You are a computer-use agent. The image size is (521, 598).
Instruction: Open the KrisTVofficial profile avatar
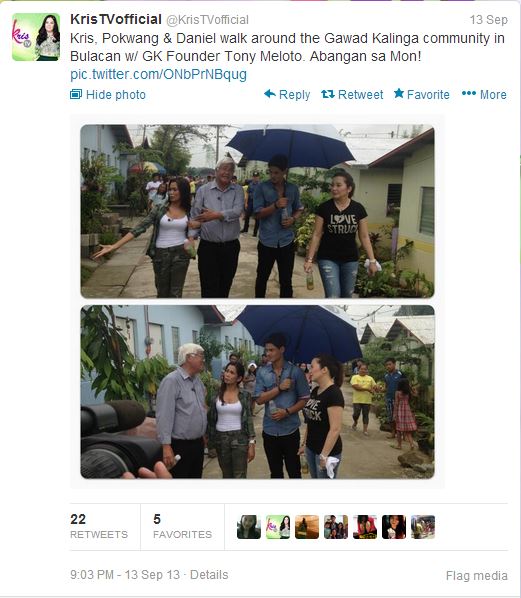click(36, 37)
